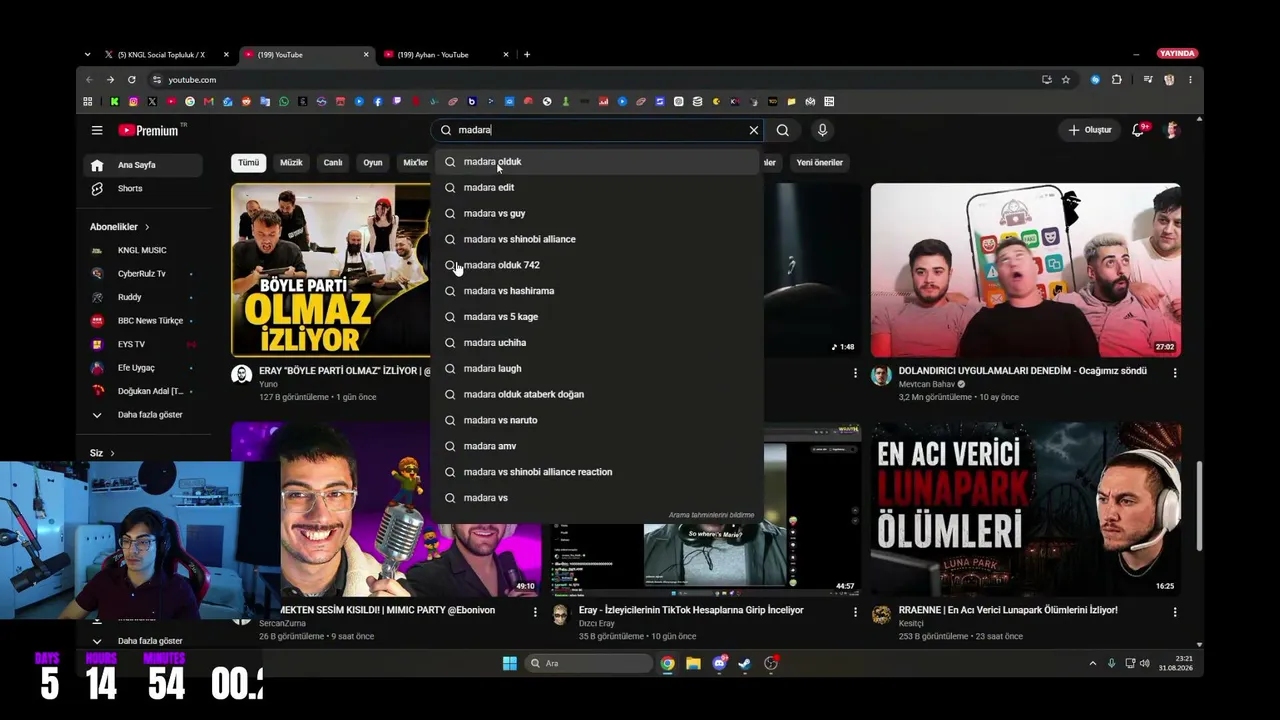Image resolution: width=1280 pixels, height=720 pixels.
Task: Clear the search box text
Action: (754, 130)
